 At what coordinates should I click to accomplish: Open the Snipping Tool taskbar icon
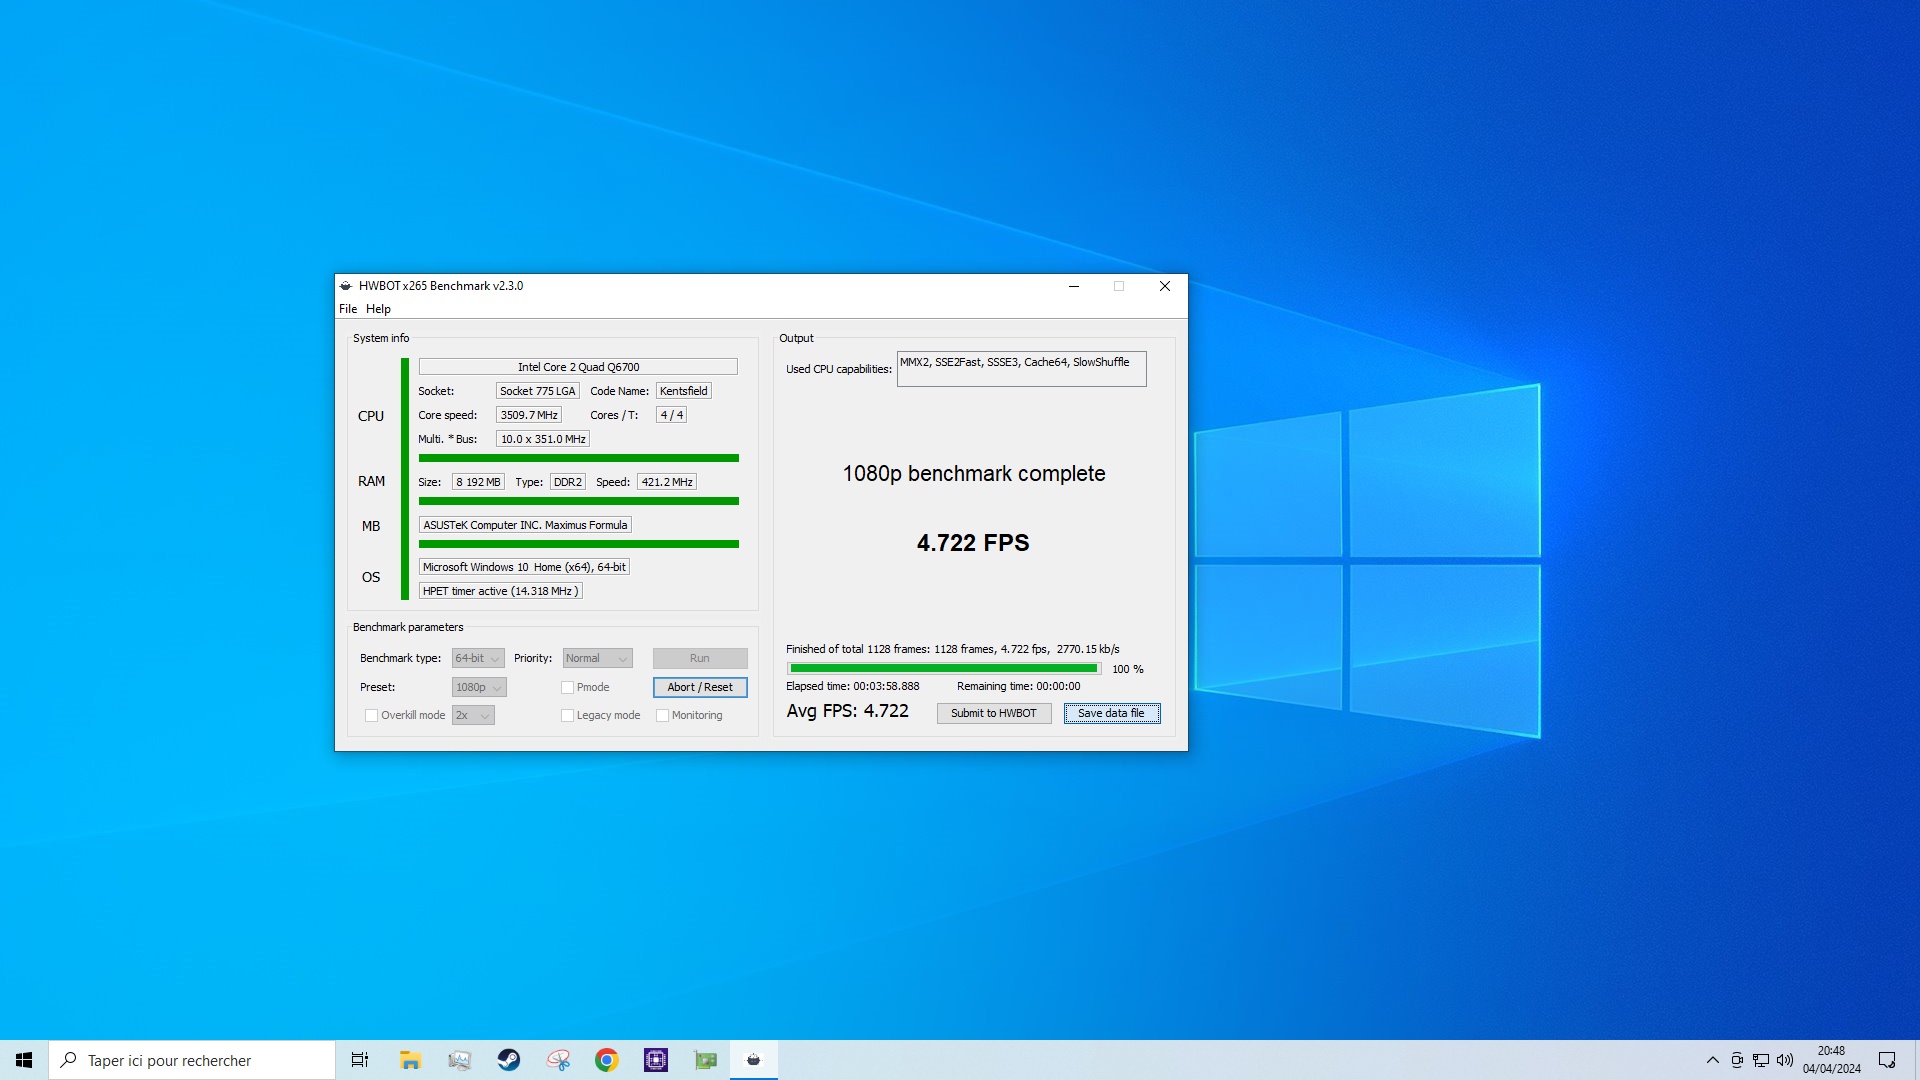pos(558,1060)
